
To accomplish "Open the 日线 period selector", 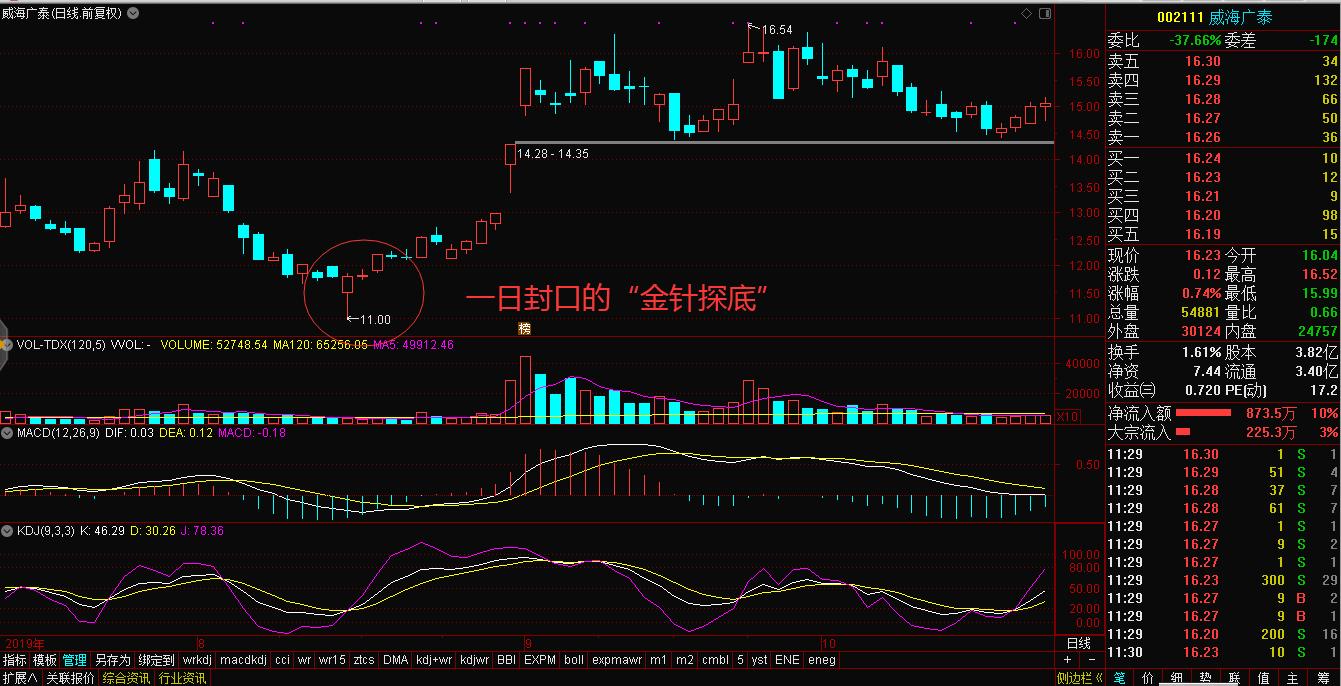I will pyautogui.click(x=1079, y=643).
